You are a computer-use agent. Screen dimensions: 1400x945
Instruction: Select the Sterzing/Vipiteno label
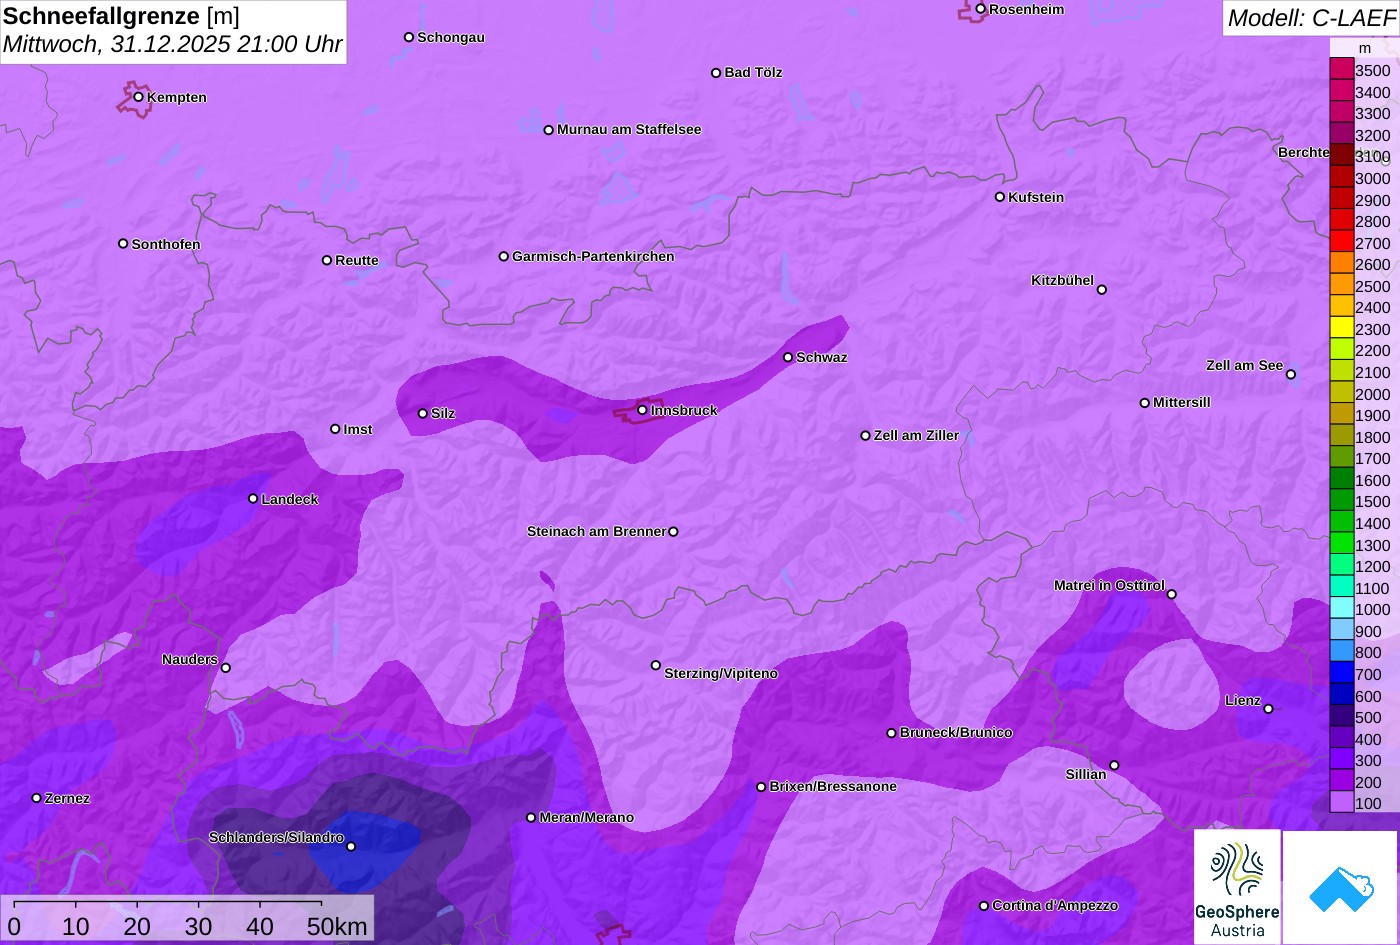pos(721,673)
